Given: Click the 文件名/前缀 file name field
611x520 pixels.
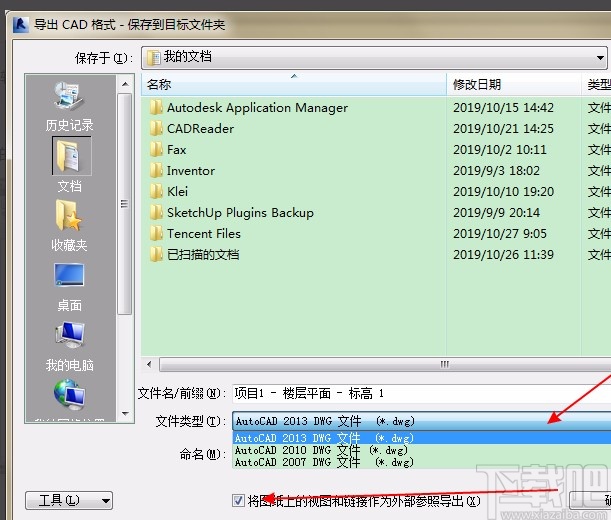Looking at the screenshot, I should tap(422, 393).
